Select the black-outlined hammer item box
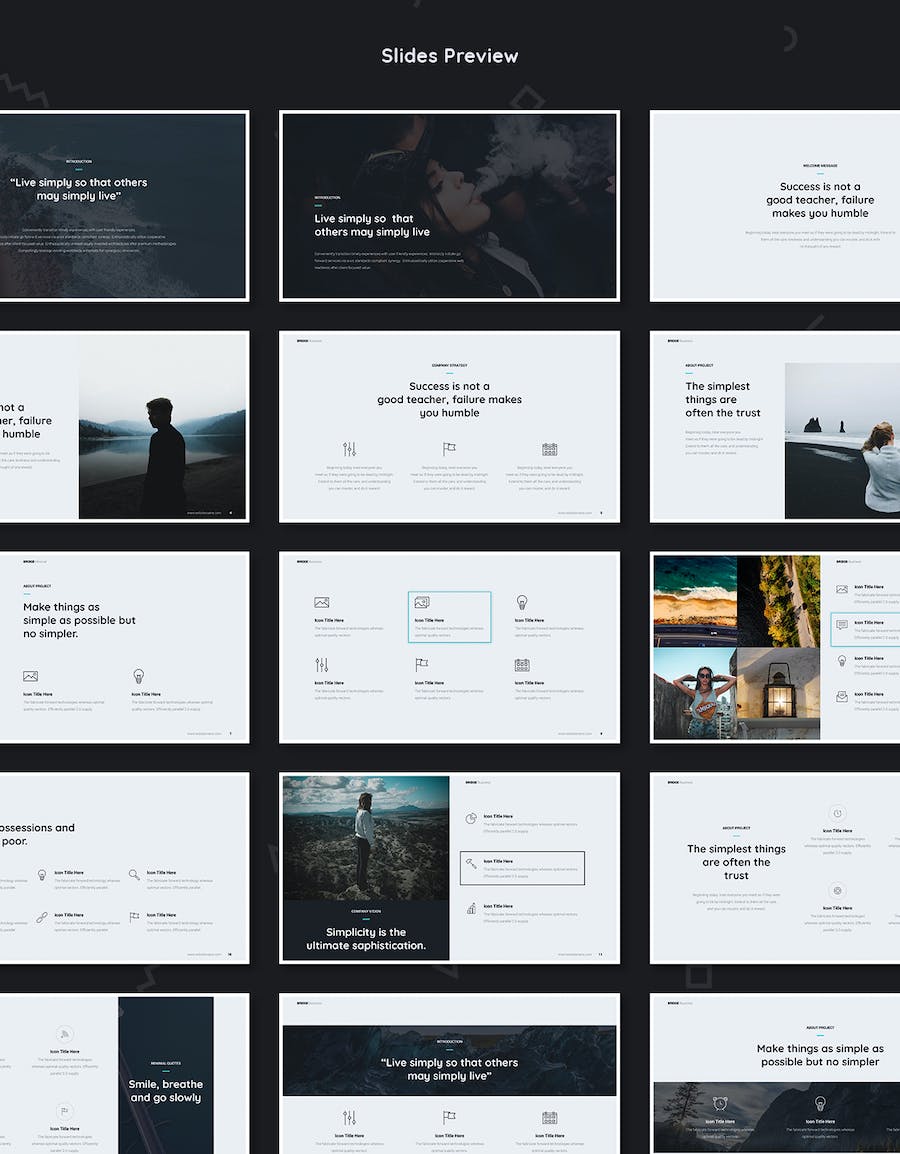This screenshot has width=900, height=1154. tap(522, 868)
